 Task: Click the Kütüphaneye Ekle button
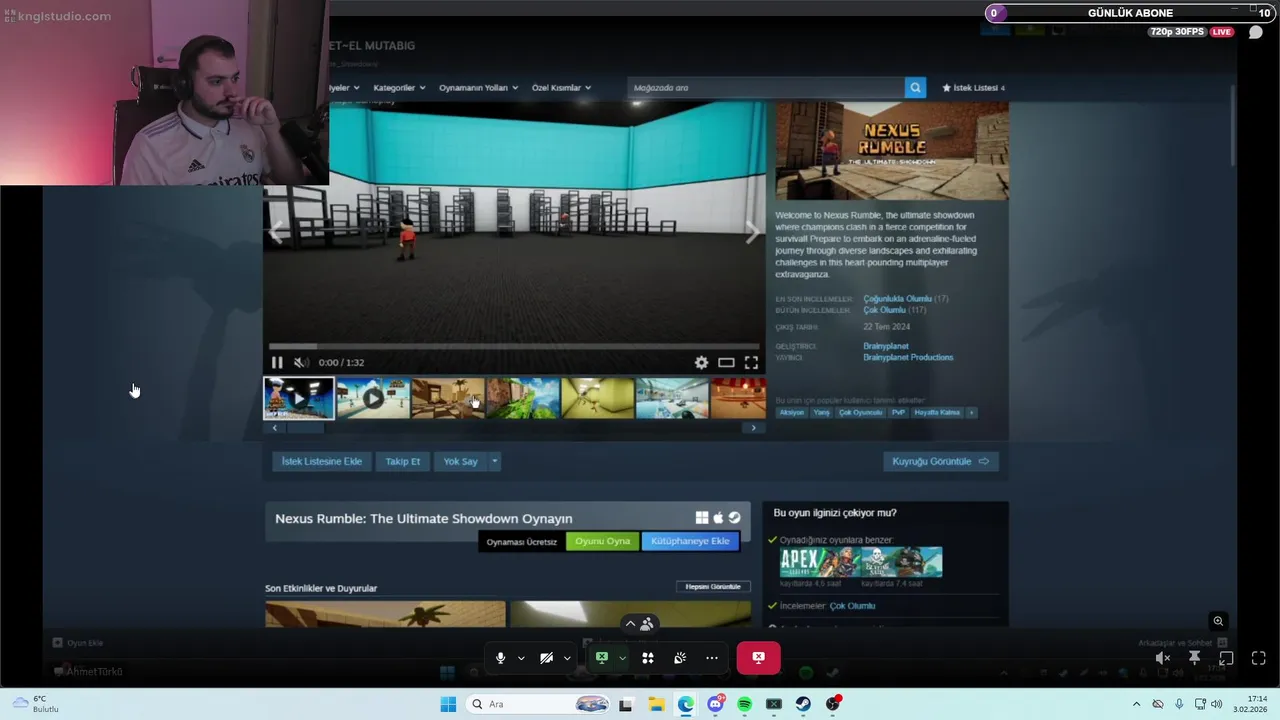[690, 541]
